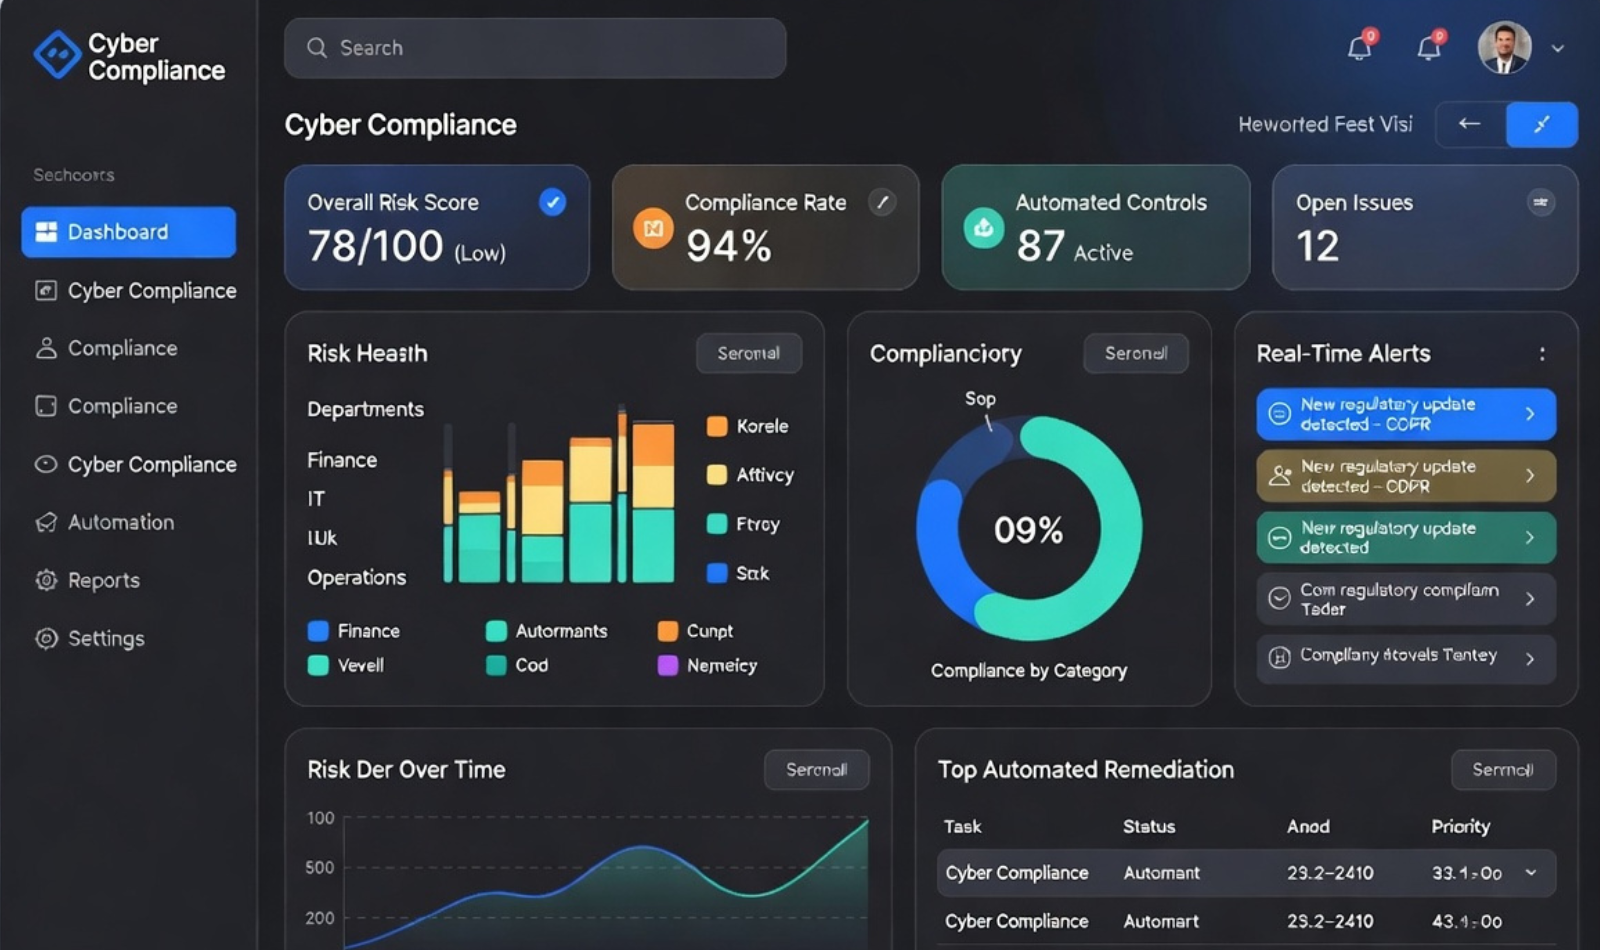Click the 'Automart' status cell
Viewport: 1600px width, 950px height.
[1161, 921]
